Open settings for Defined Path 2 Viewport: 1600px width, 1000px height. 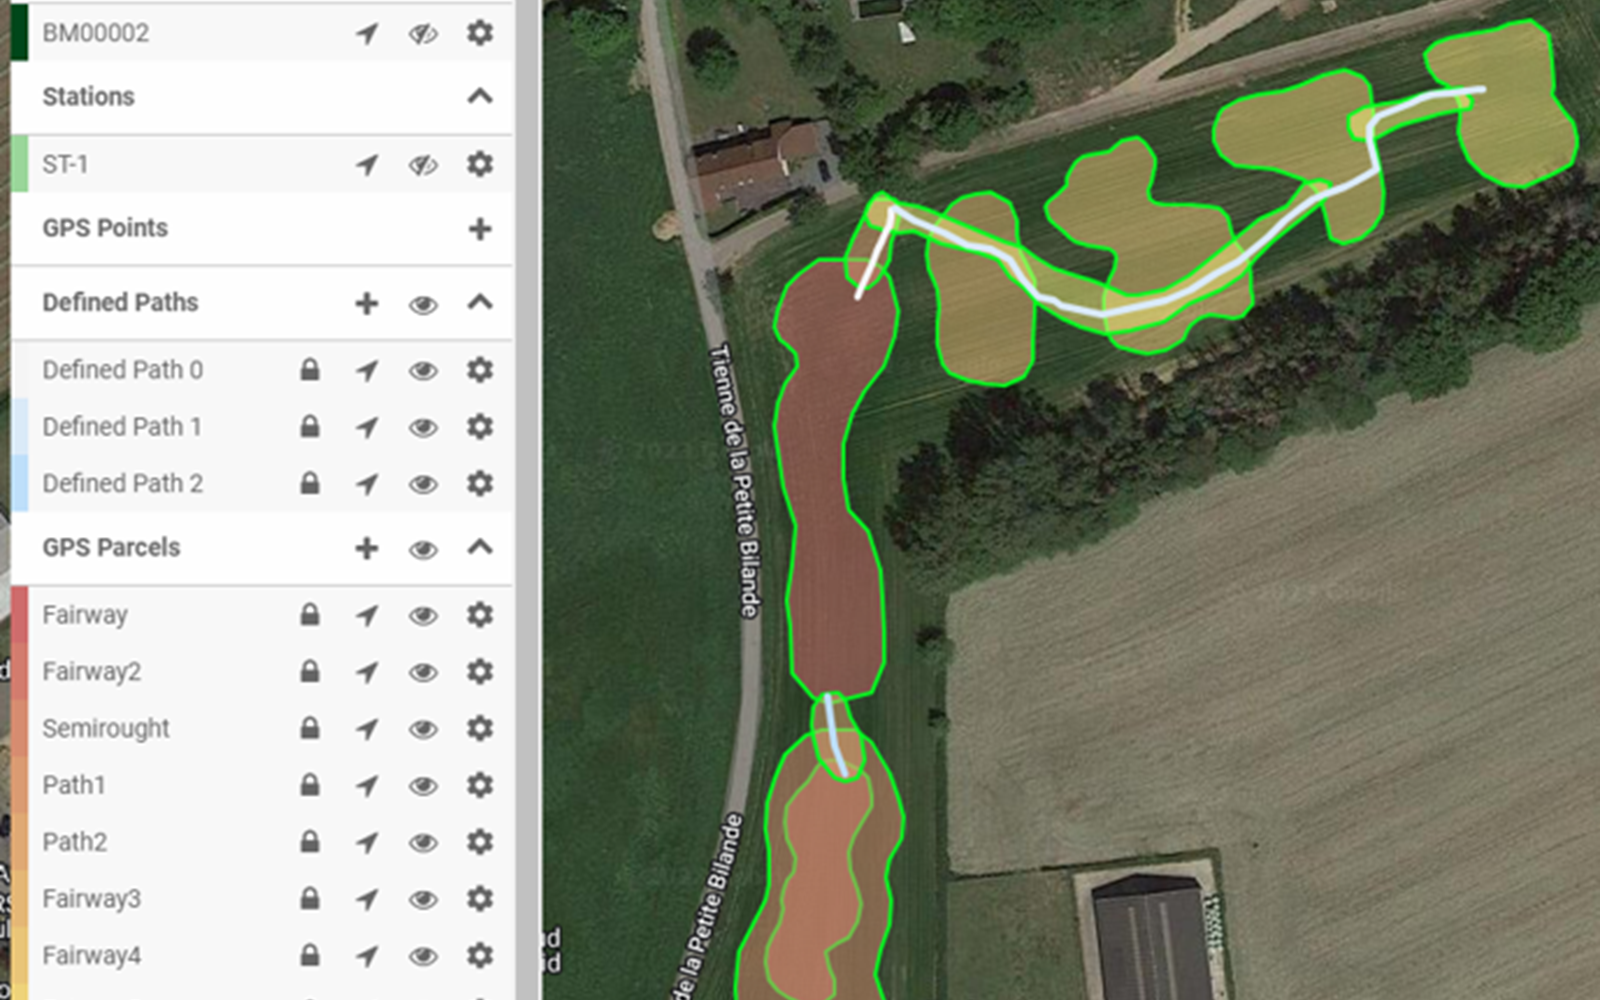480,484
